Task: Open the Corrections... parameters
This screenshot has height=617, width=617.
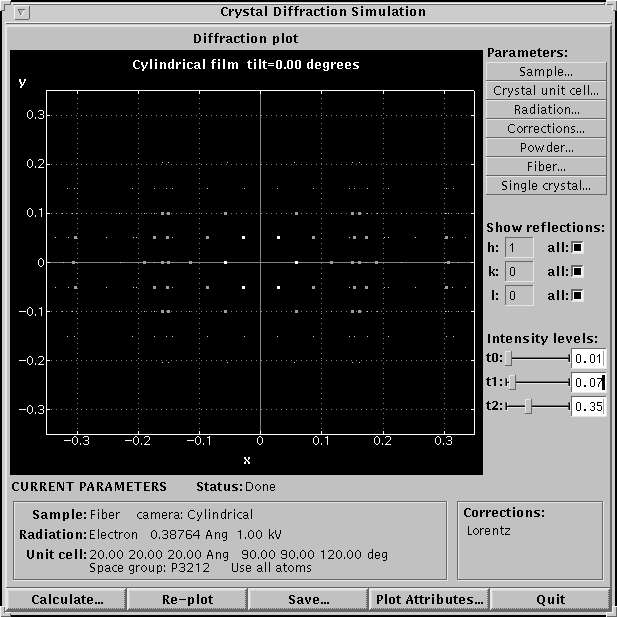Action: 546,128
